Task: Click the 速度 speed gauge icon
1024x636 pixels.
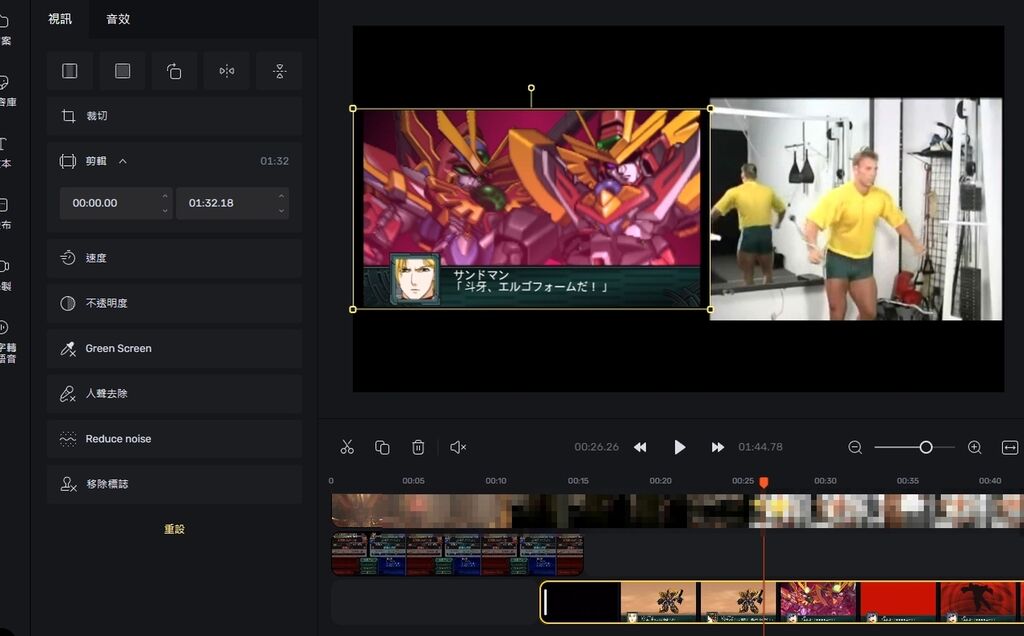Action: (x=68, y=258)
